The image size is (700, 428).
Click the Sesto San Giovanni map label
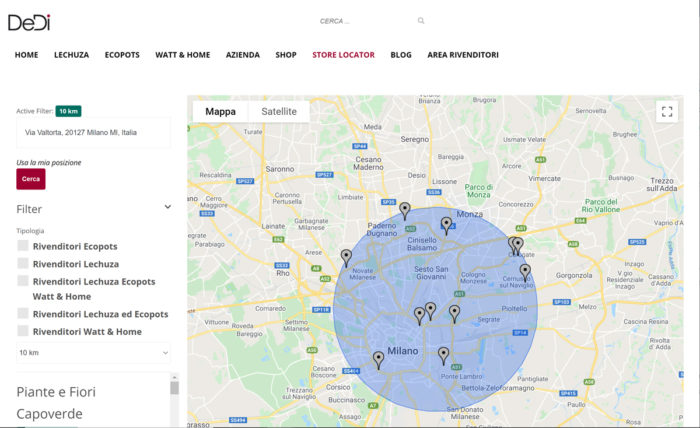(431, 273)
